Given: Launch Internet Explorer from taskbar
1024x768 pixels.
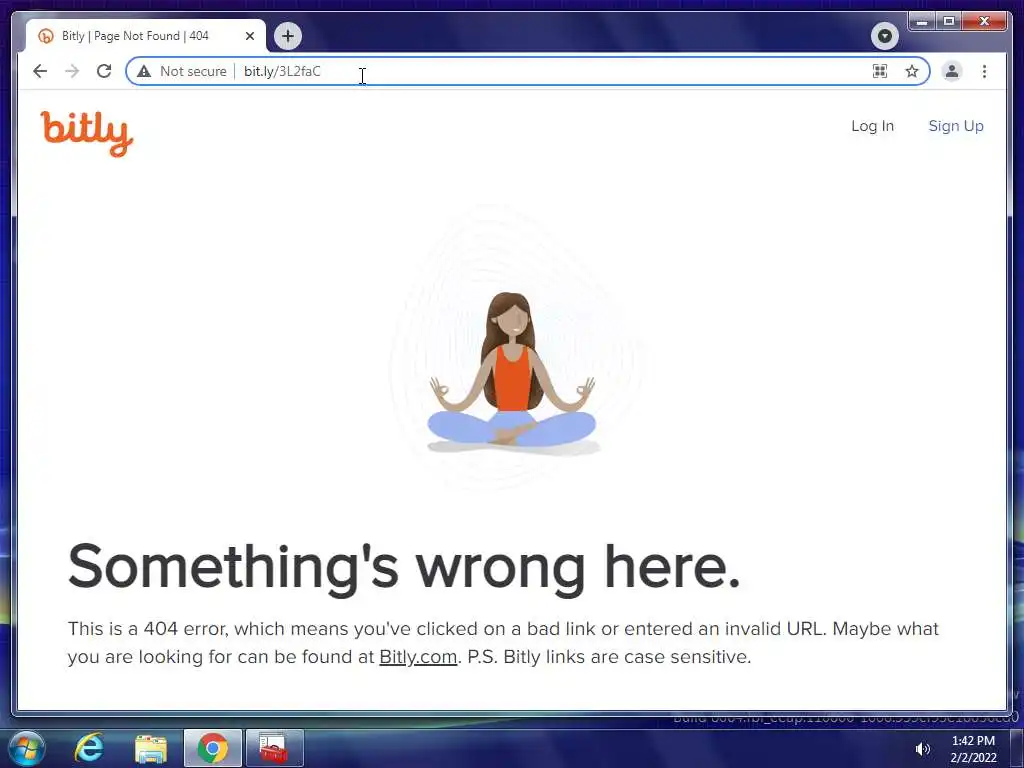Looking at the screenshot, I should click(89, 748).
